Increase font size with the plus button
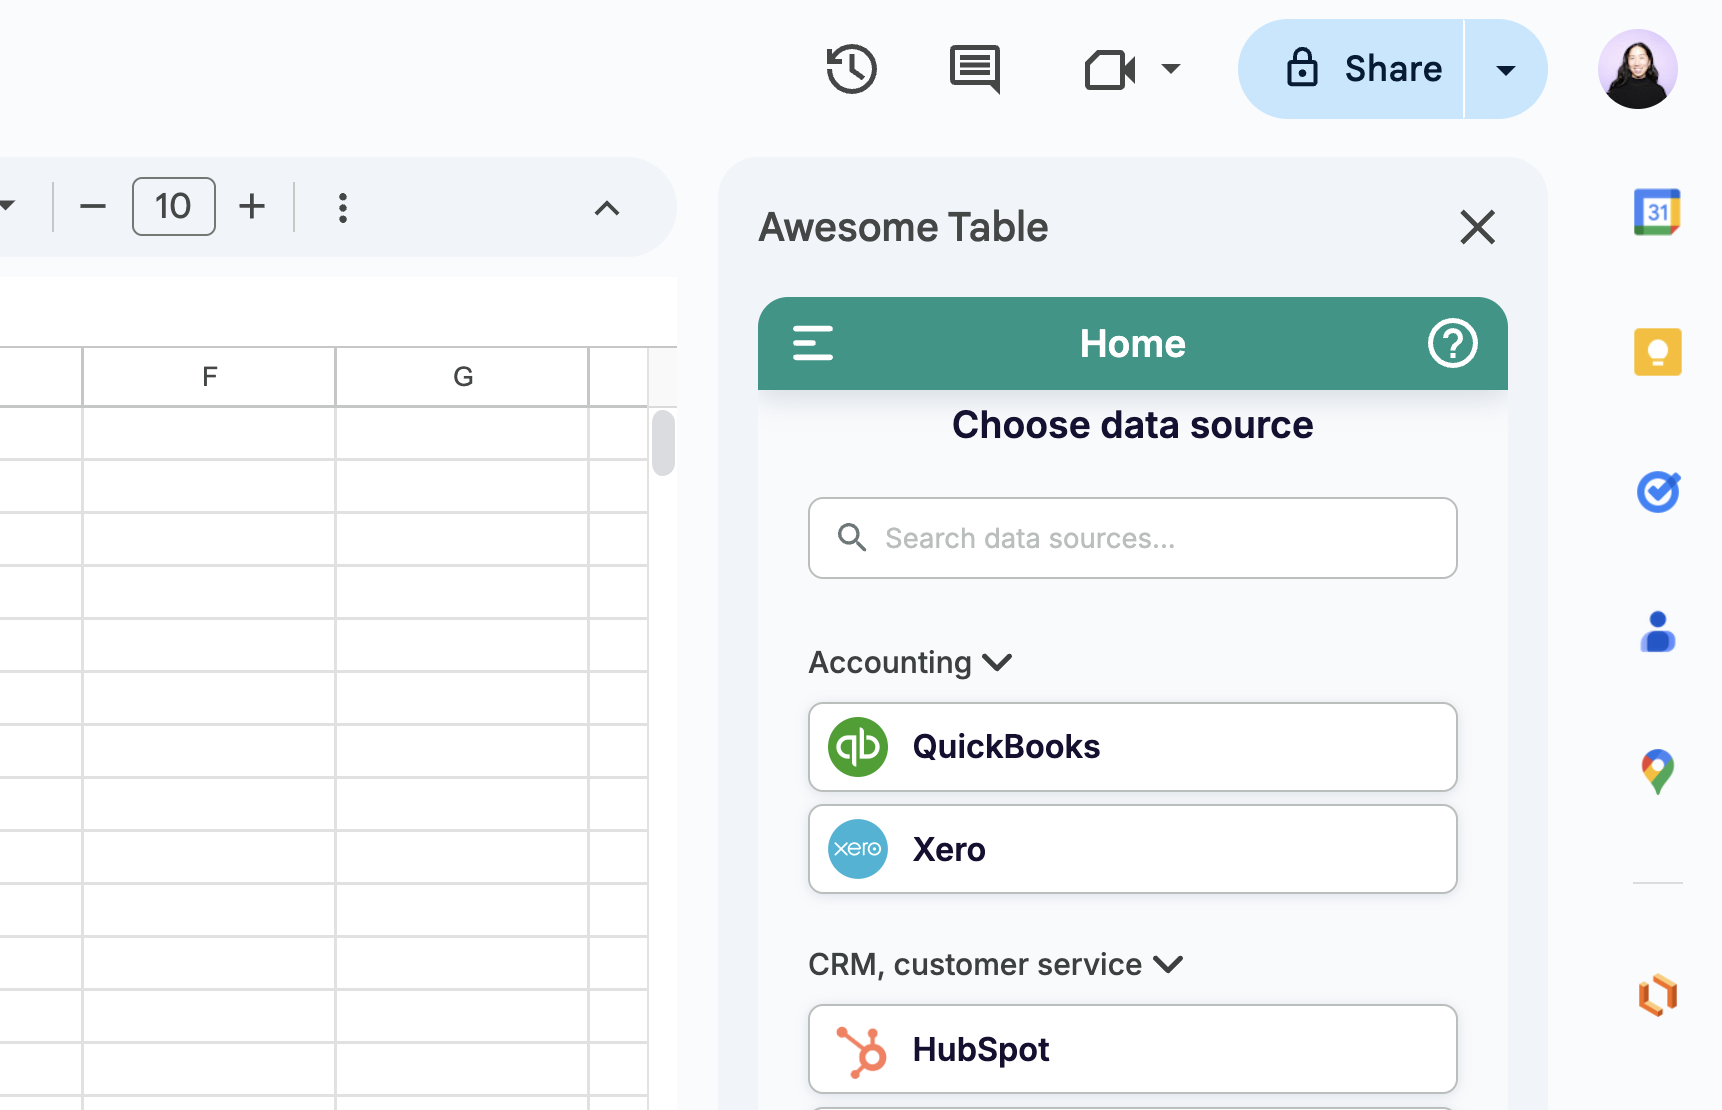The image size is (1722, 1110). tap(251, 207)
